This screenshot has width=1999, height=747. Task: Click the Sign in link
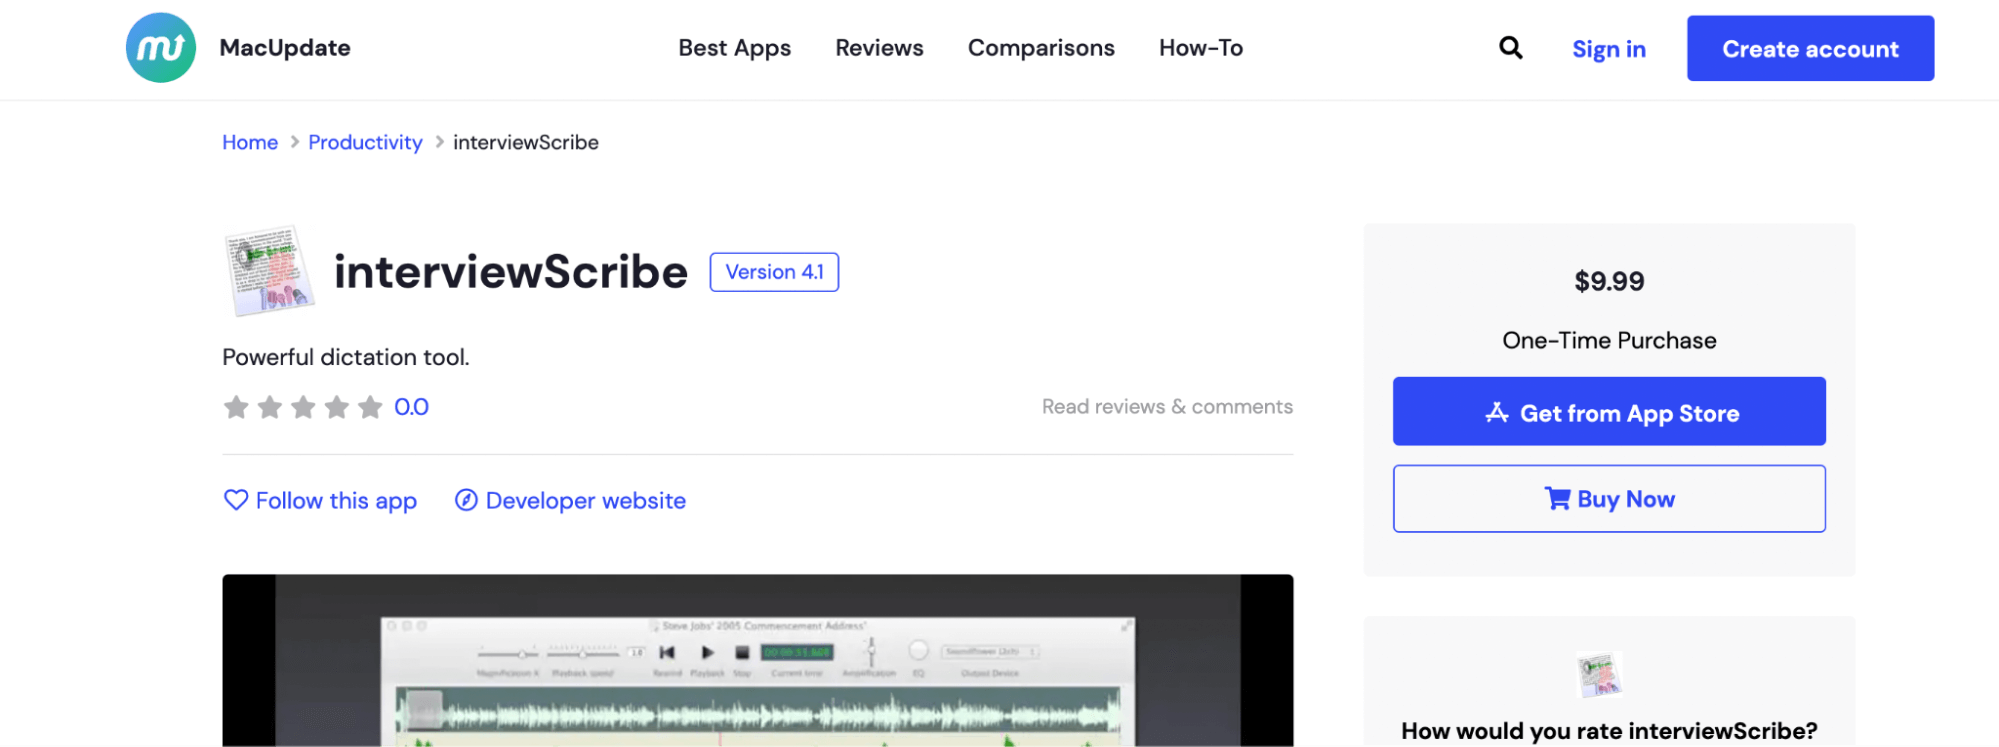[x=1609, y=49]
